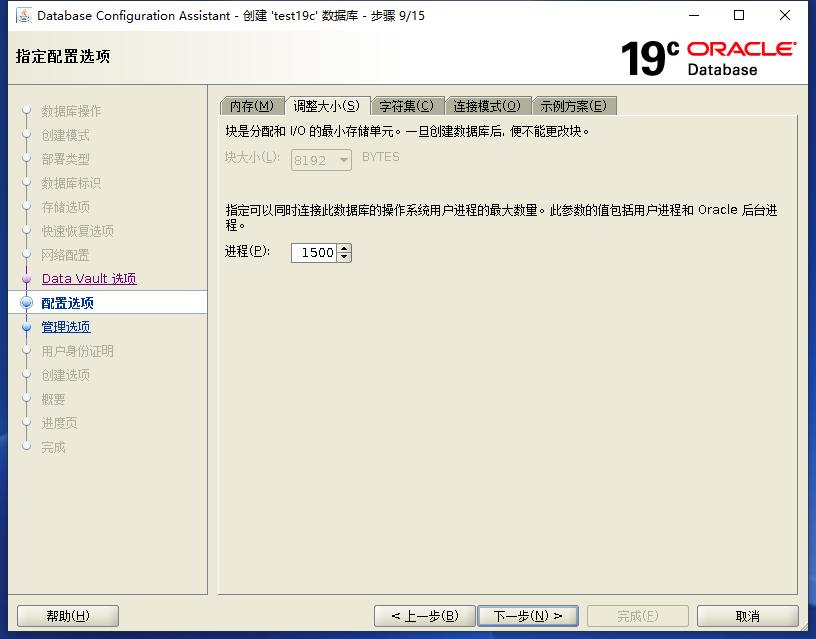Click inside the 进程 value field 1500
The image size is (816, 639).
tap(314, 253)
